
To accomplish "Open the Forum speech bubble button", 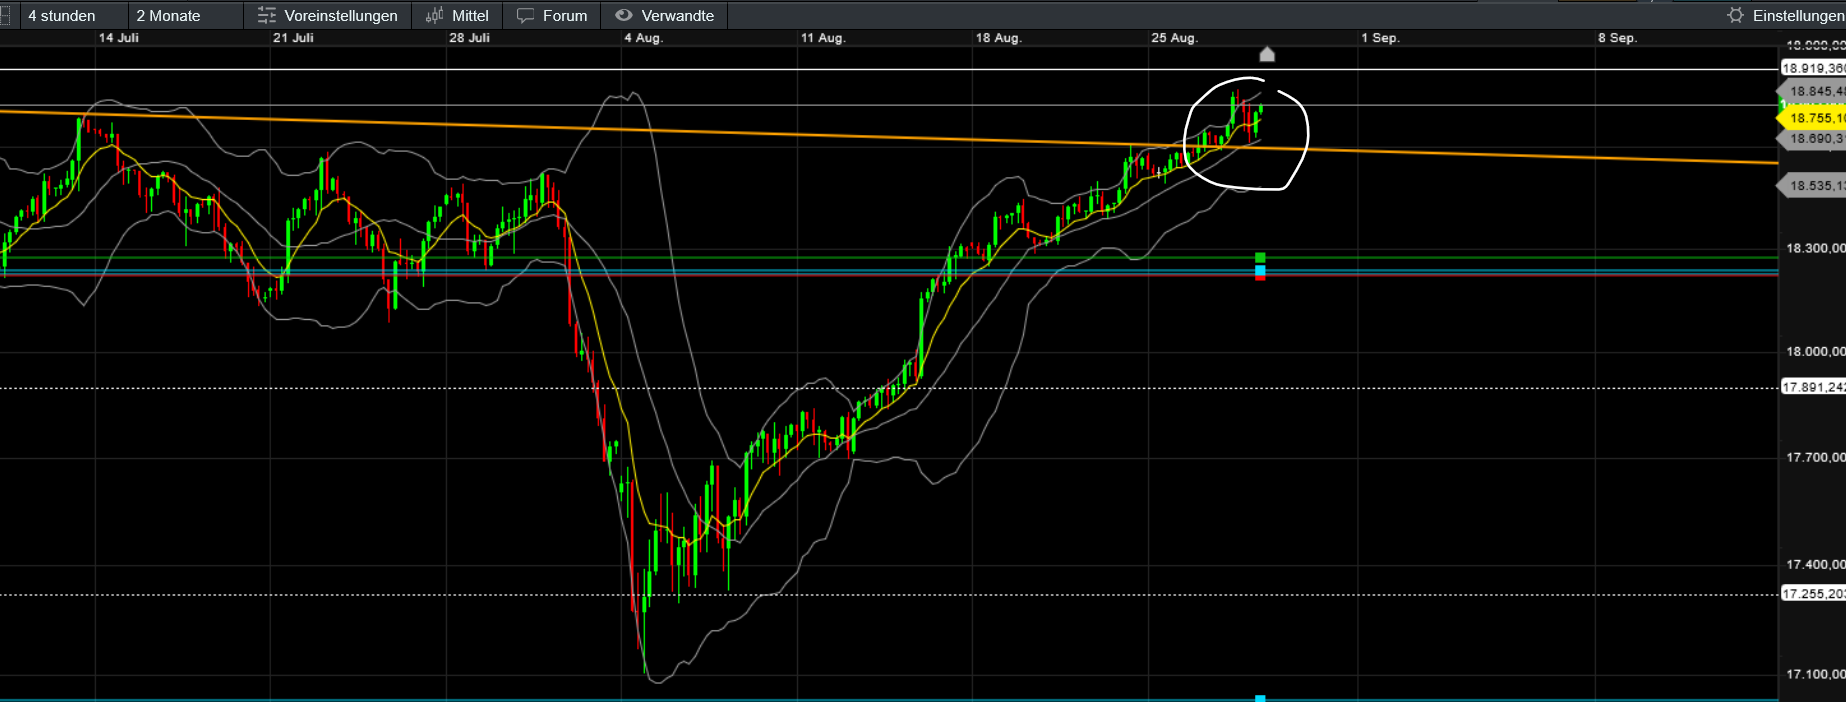I will (x=552, y=15).
